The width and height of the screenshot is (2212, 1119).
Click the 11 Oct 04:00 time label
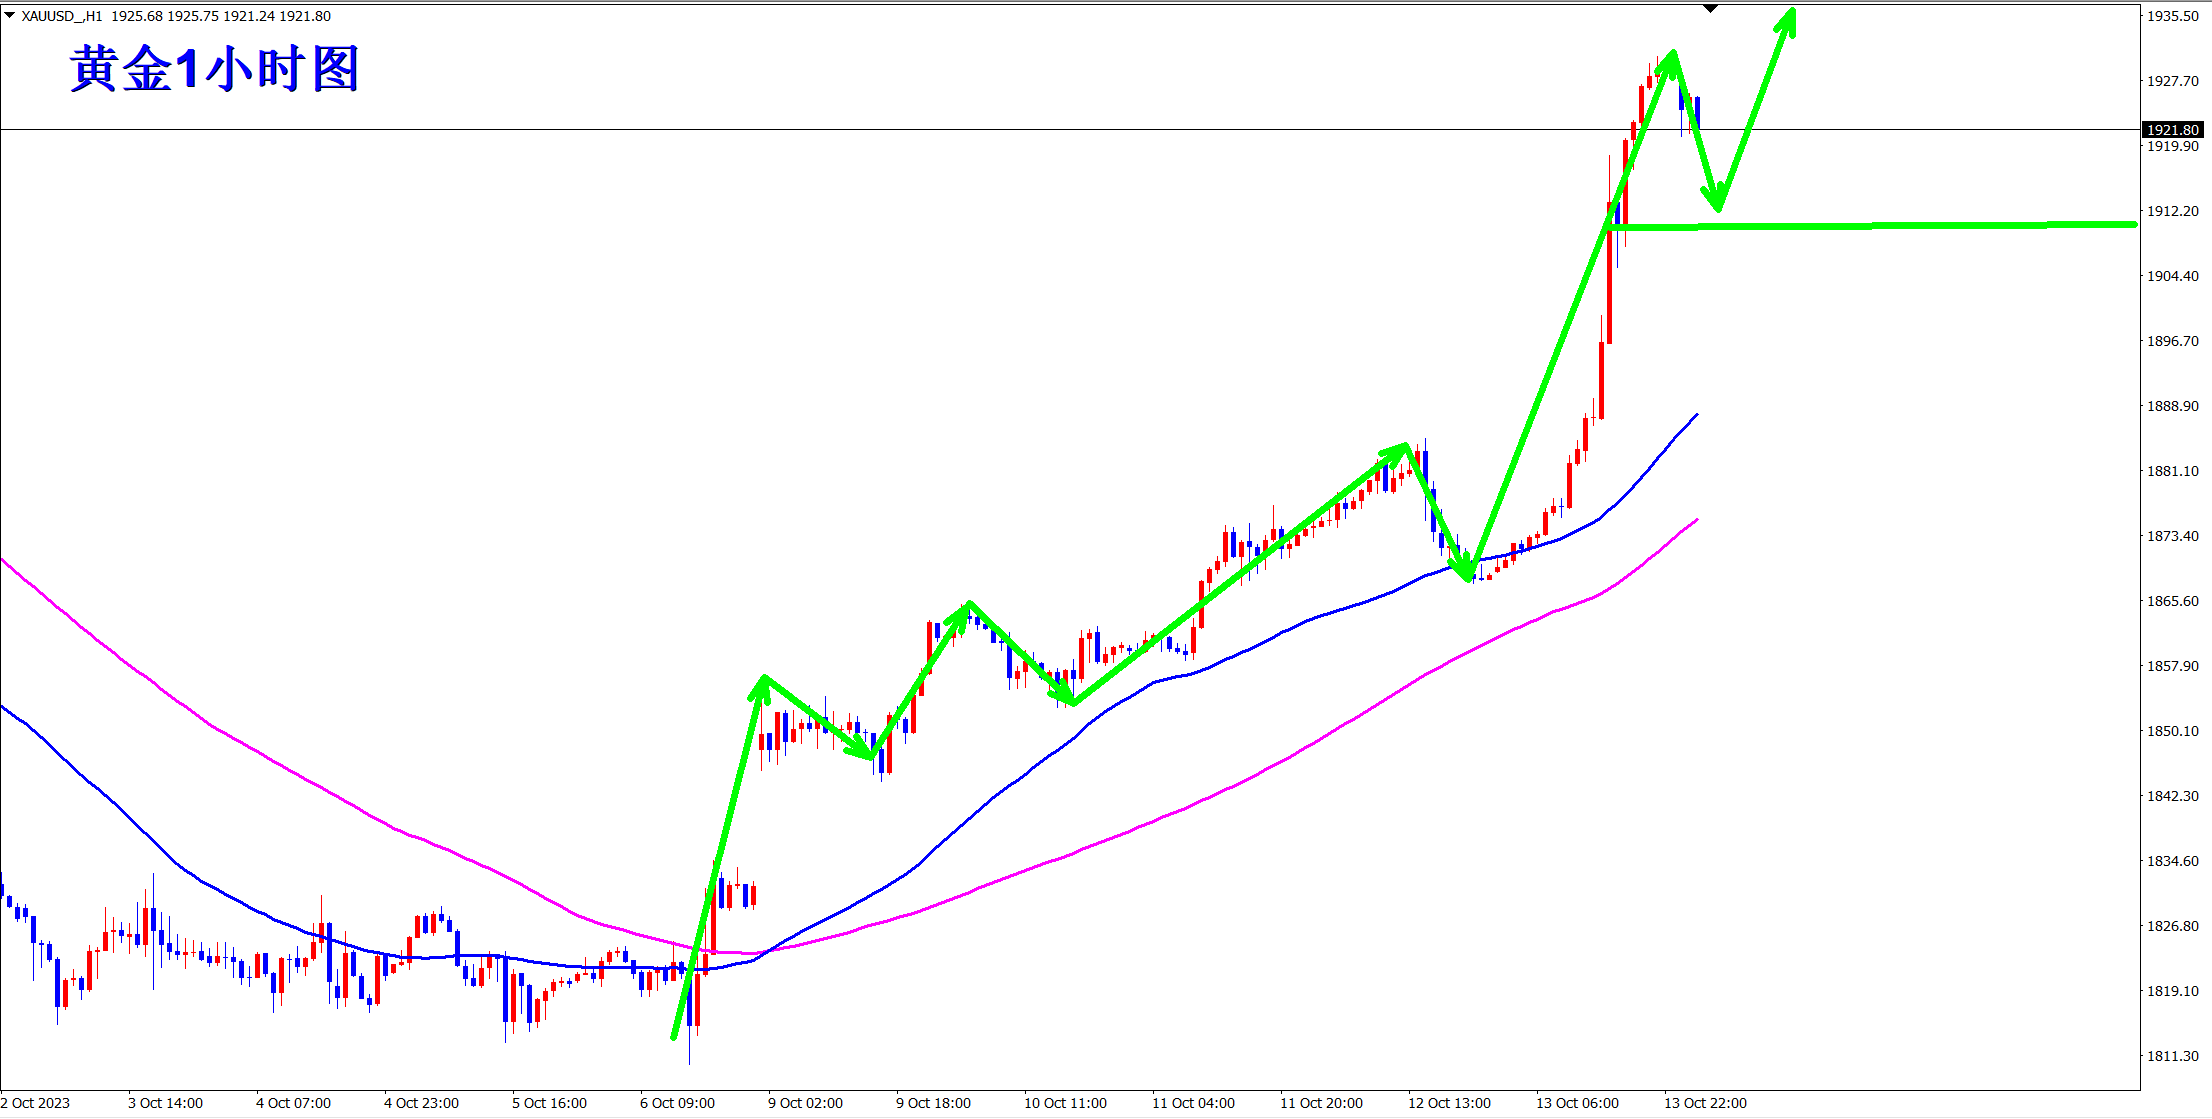1193,1103
